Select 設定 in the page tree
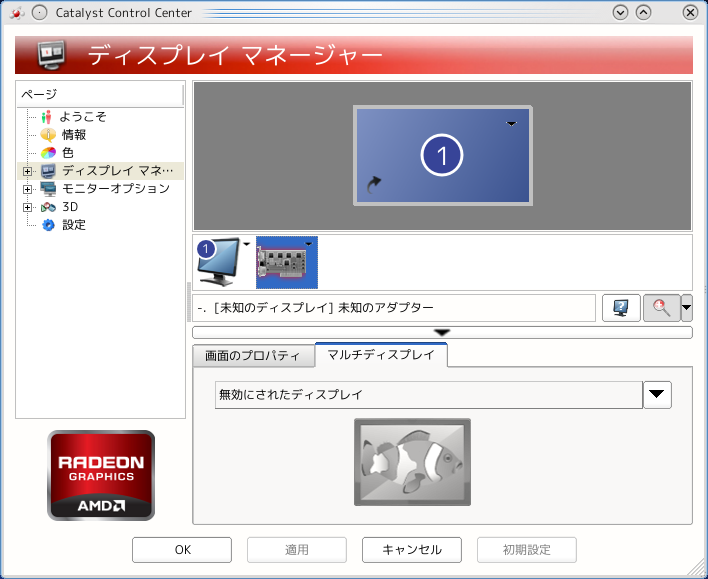The height and width of the screenshot is (579, 708). [x=74, y=225]
